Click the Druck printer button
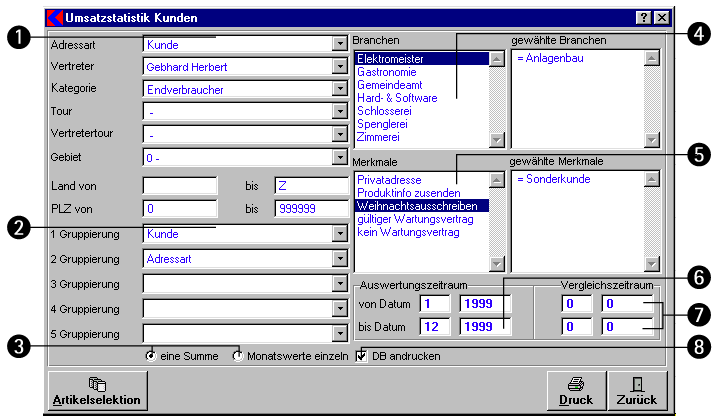716x420 pixels. [x=575, y=390]
